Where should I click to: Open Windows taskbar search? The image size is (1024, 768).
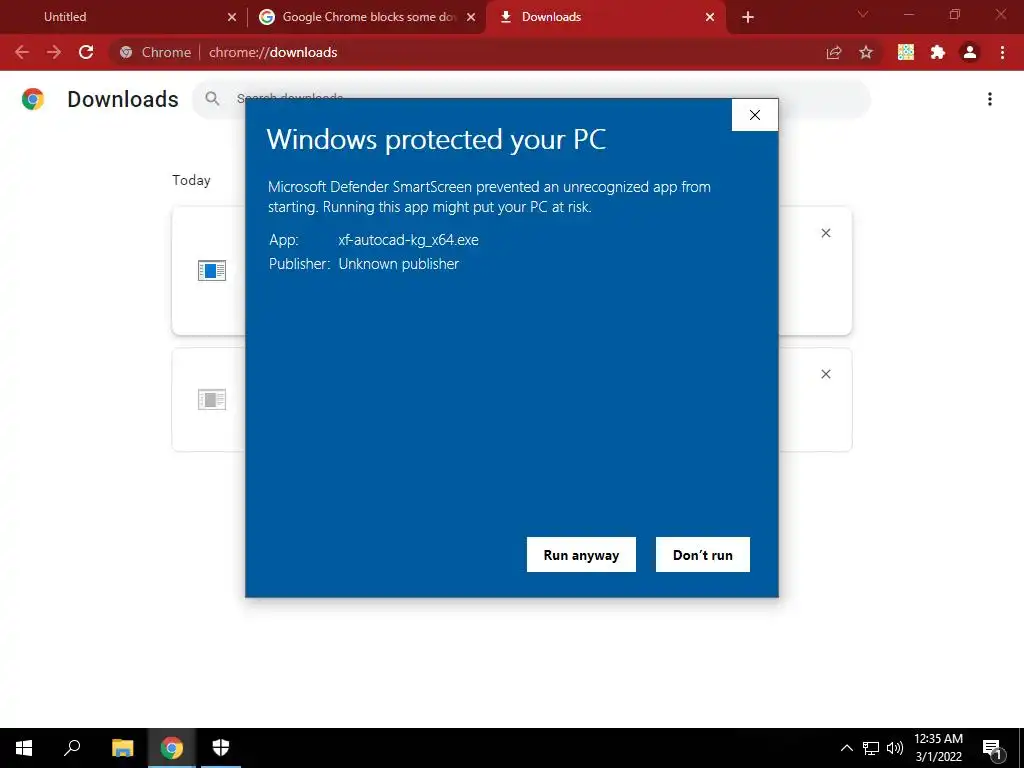click(x=72, y=748)
